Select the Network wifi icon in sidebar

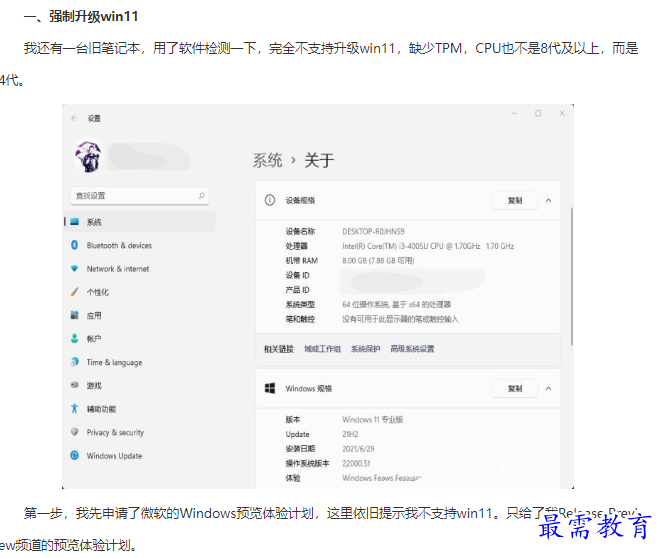pyautogui.click(x=75, y=268)
